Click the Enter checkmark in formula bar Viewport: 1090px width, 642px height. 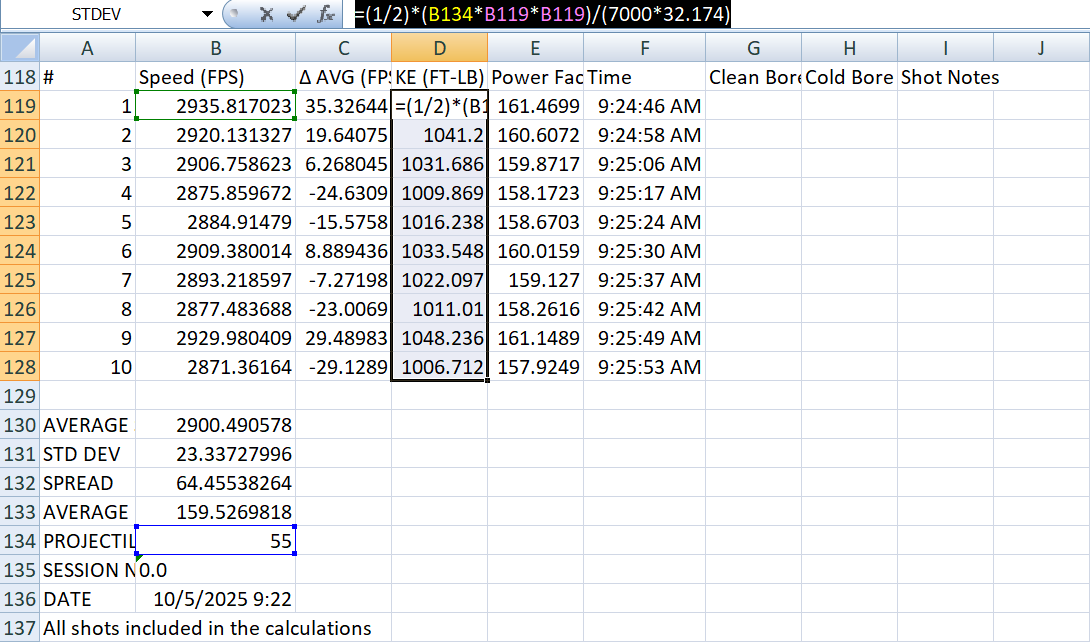295,14
